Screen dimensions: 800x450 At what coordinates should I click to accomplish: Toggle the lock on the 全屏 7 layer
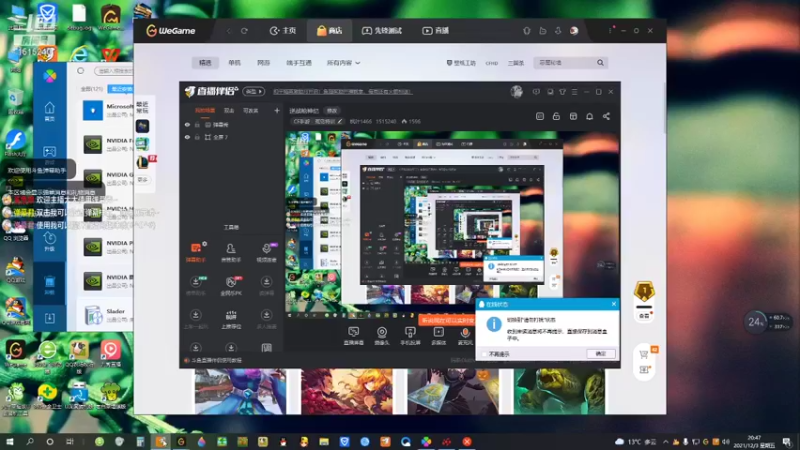pyautogui.click(x=197, y=137)
